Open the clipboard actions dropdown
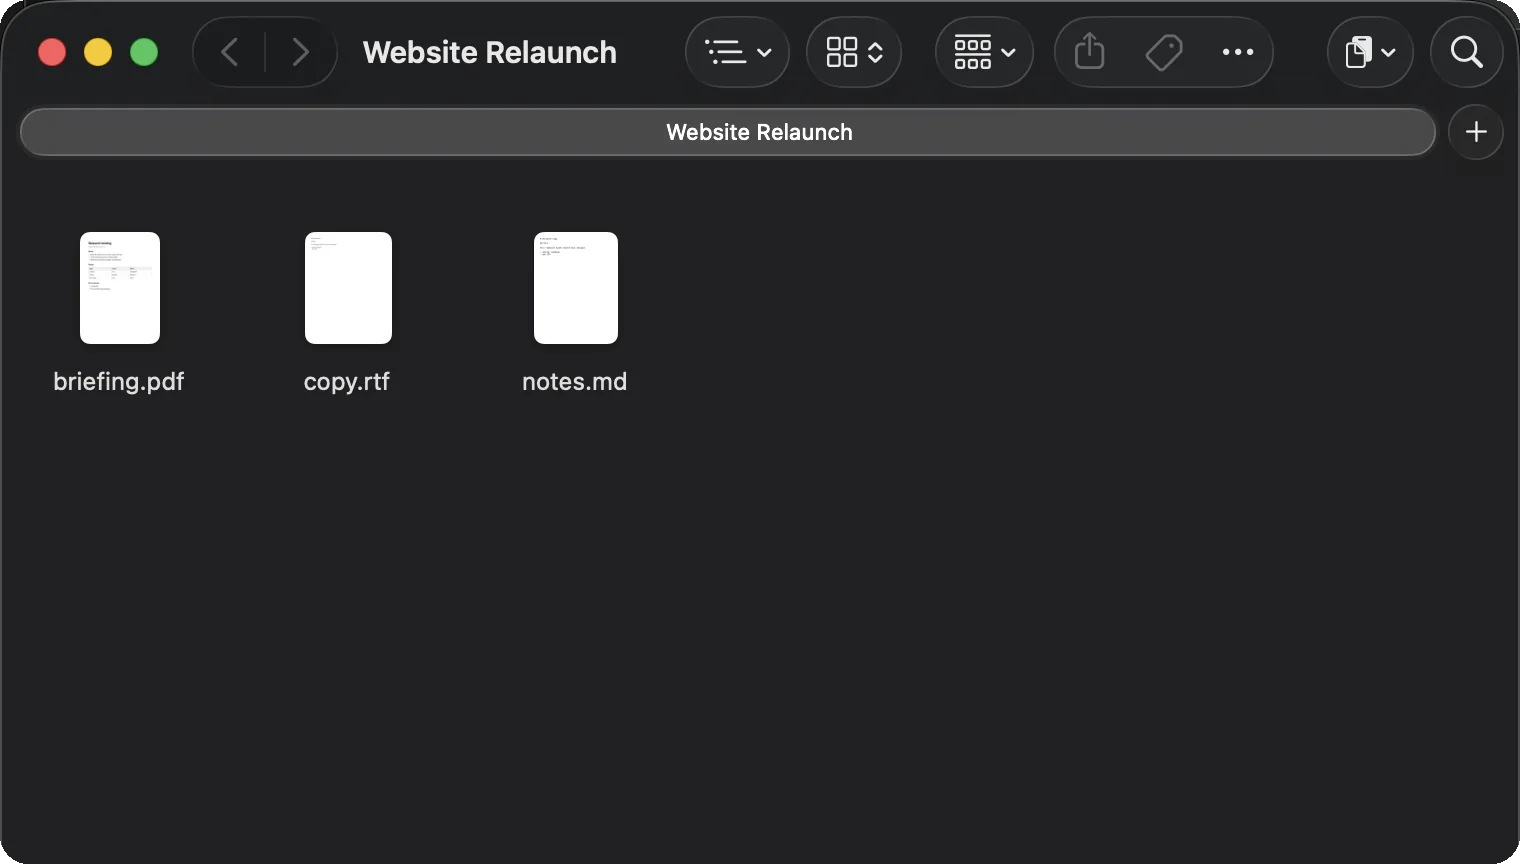This screenshot has width=1520, height=864. pos(1370,52)
